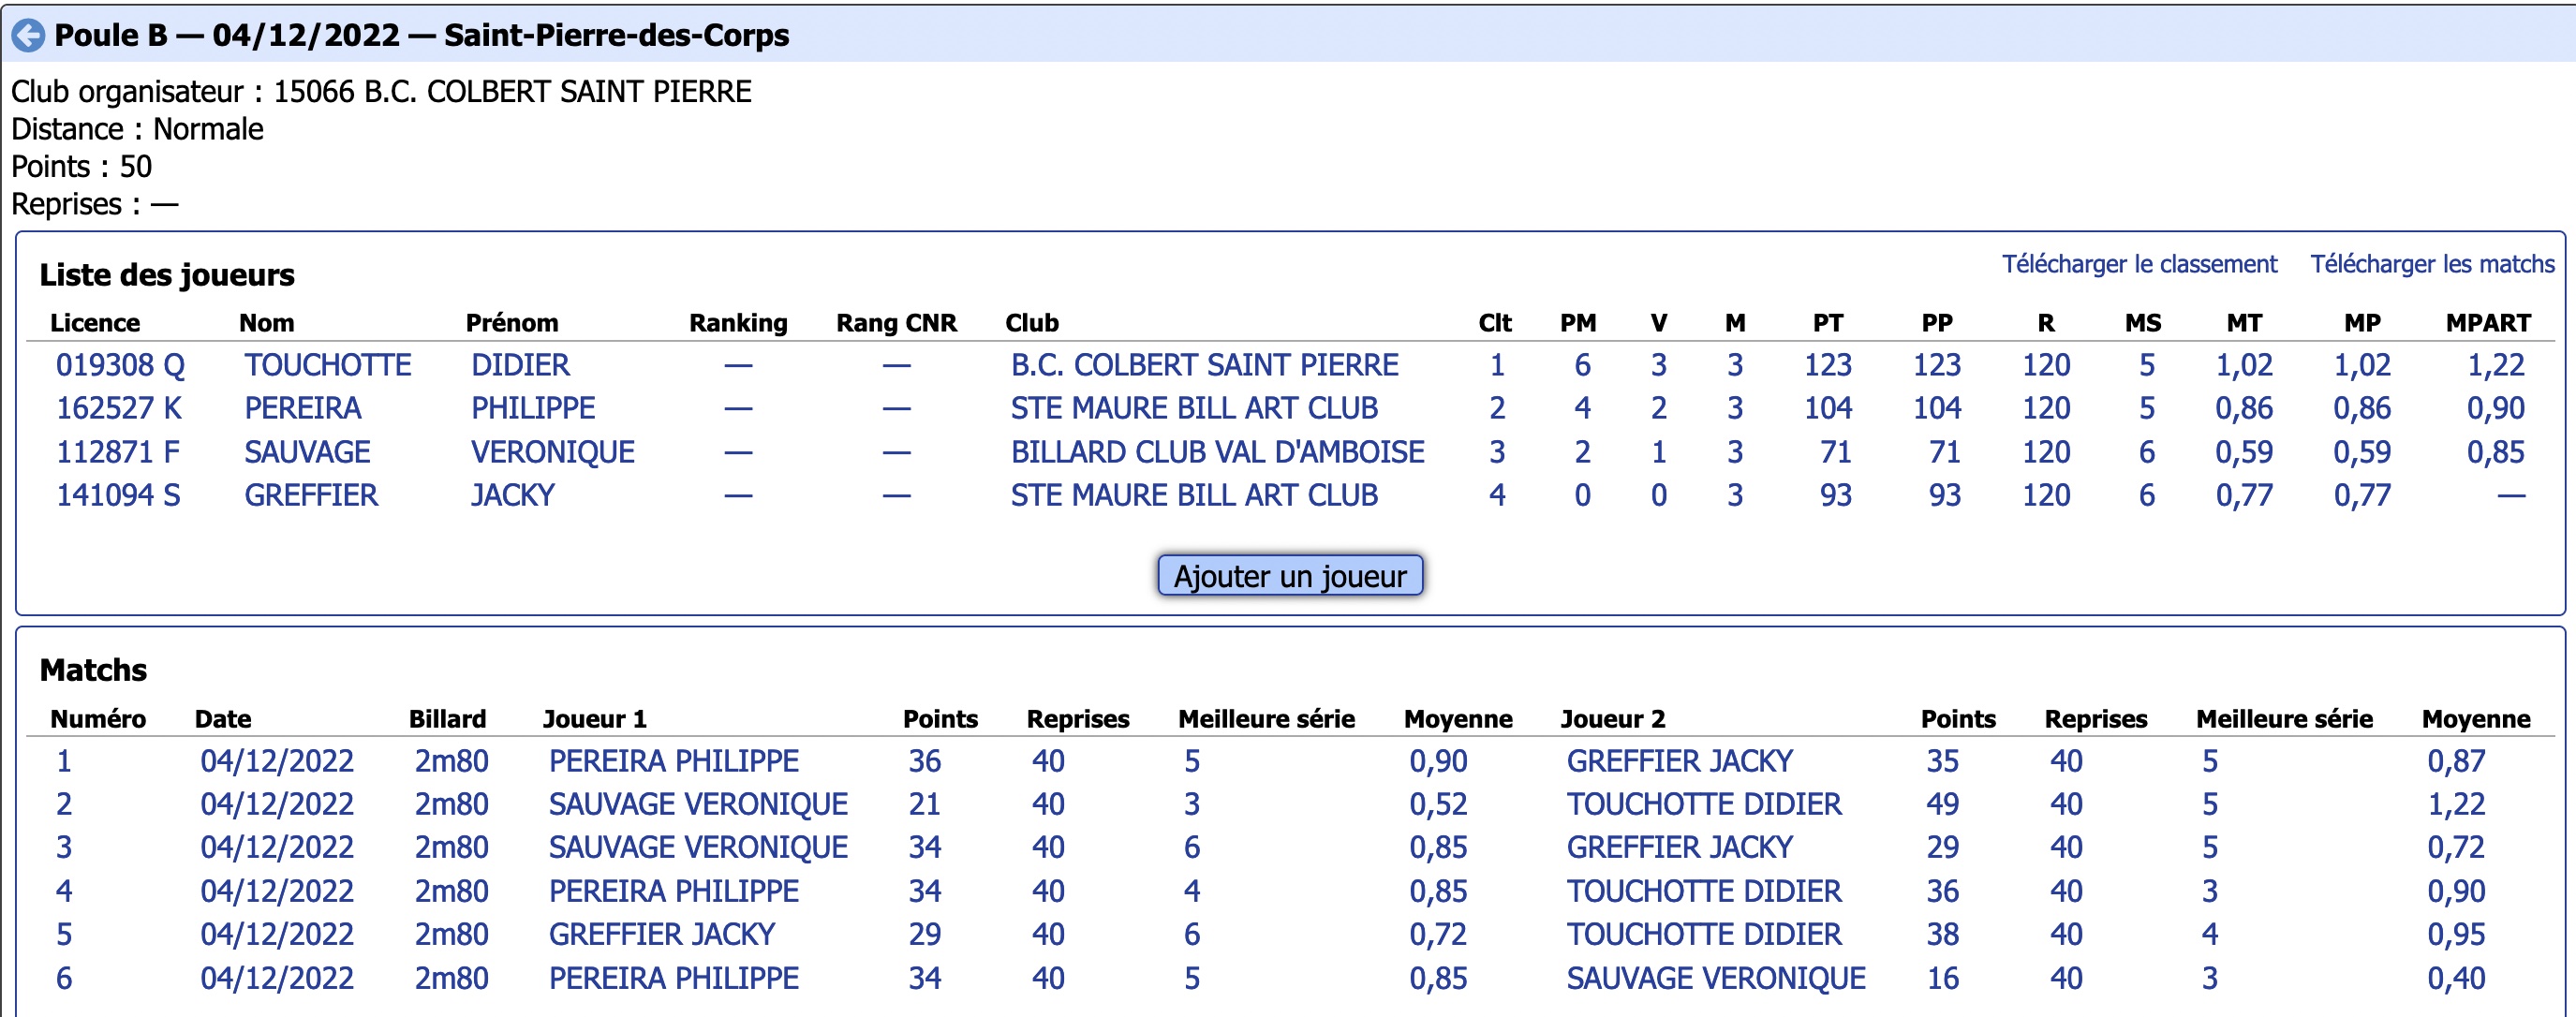Click the MPART column header
2576x1017 pixels.
click(2488, 323)
